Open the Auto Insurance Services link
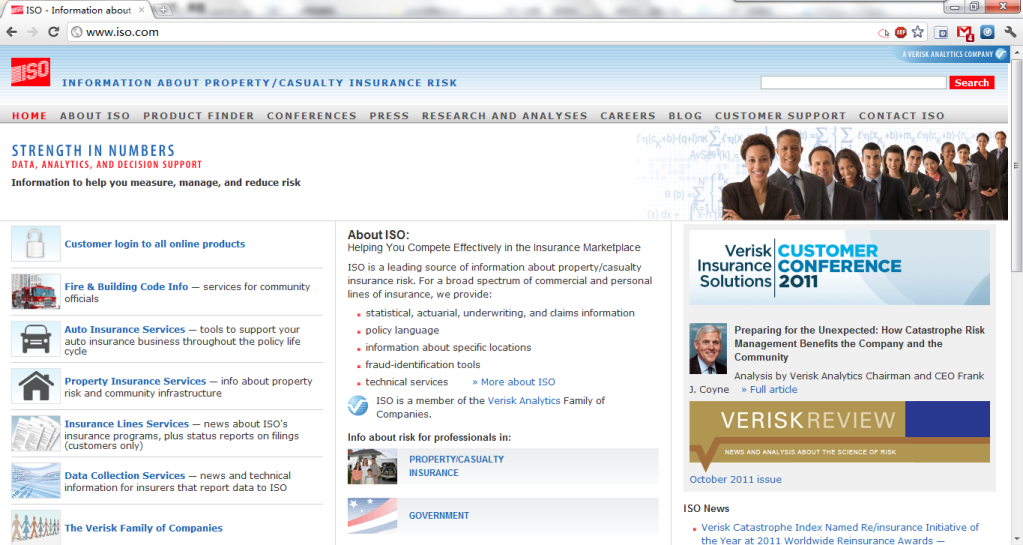This screenshot has height=545, width=1023. (125, 330)
